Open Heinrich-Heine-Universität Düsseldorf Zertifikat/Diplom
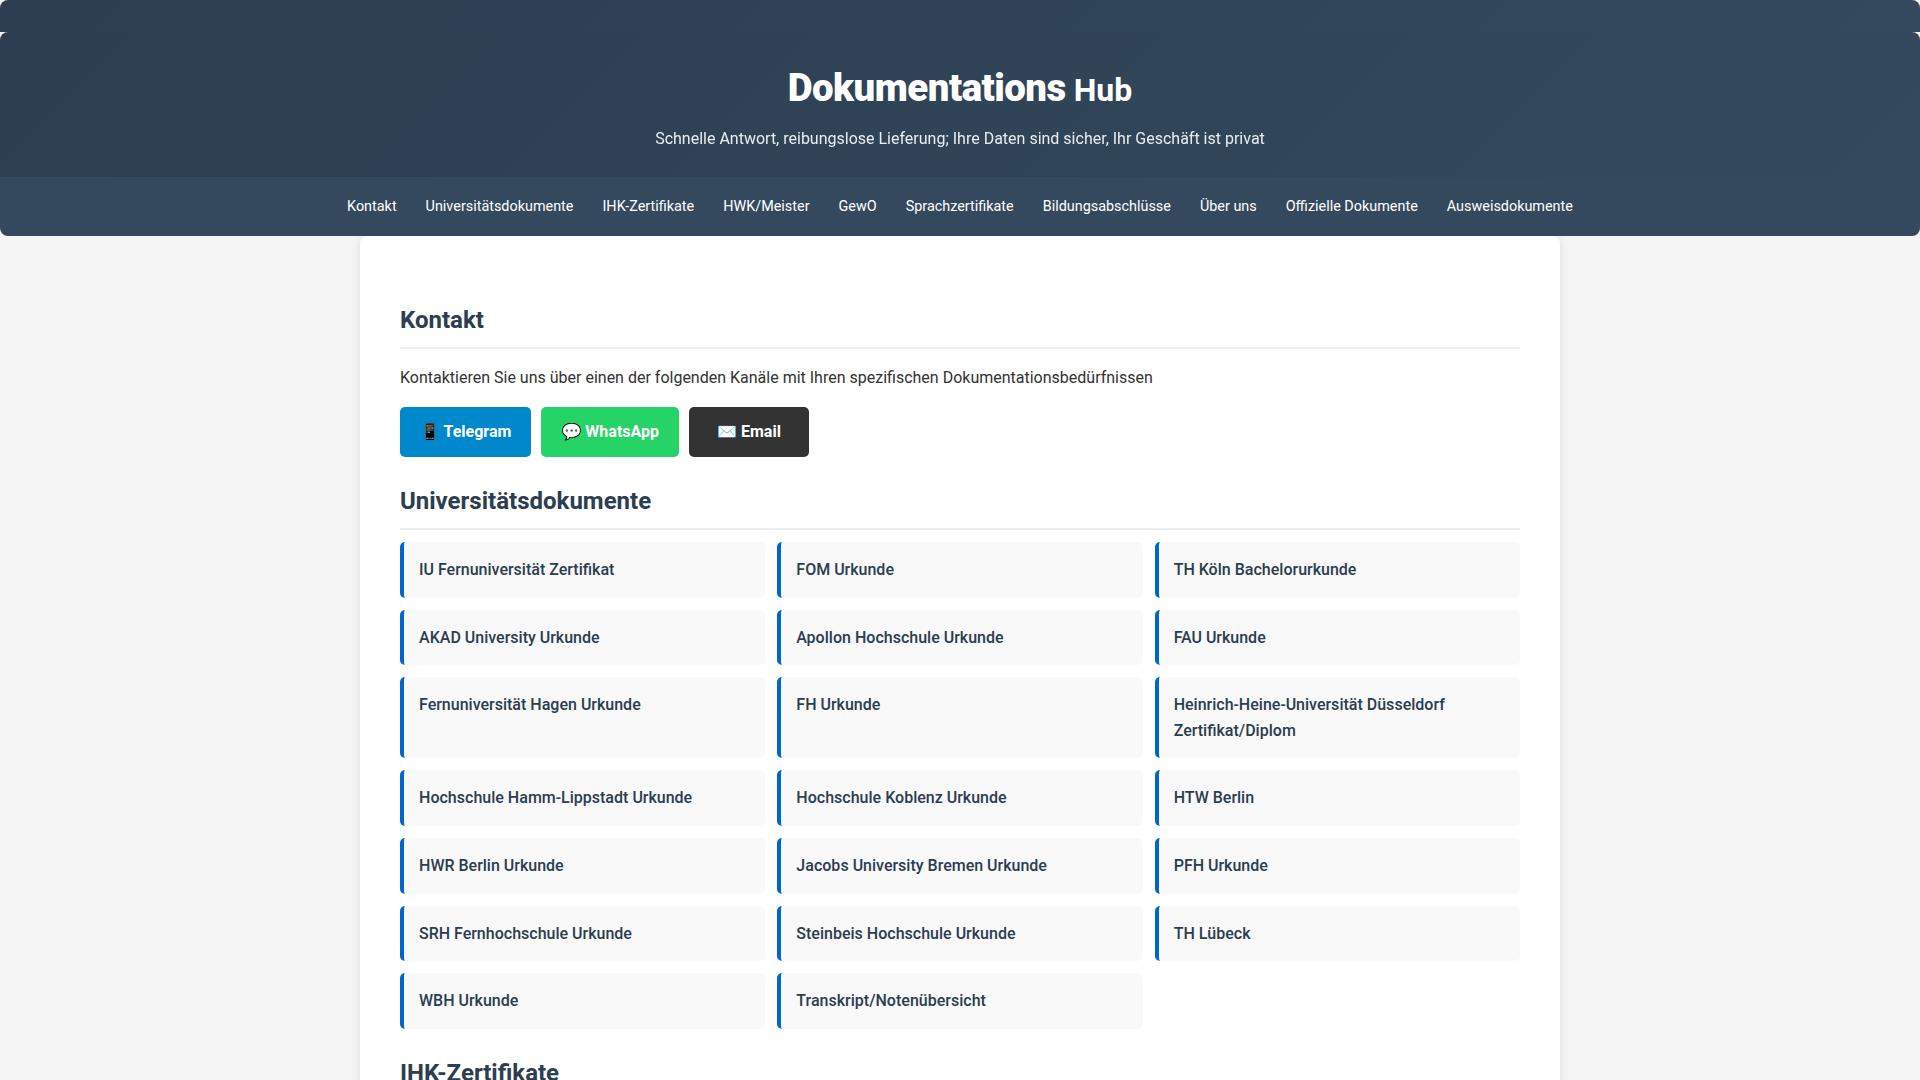This screenshot has height=1080, width=1920. pos(1337,717)
